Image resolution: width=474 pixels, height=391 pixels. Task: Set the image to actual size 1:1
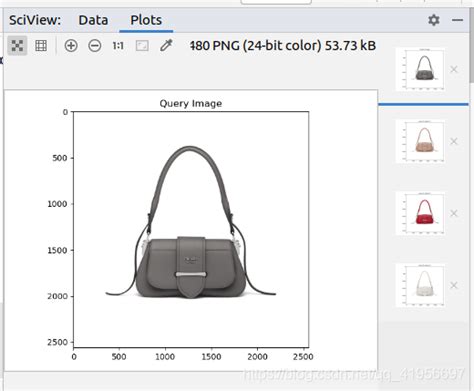118,45
